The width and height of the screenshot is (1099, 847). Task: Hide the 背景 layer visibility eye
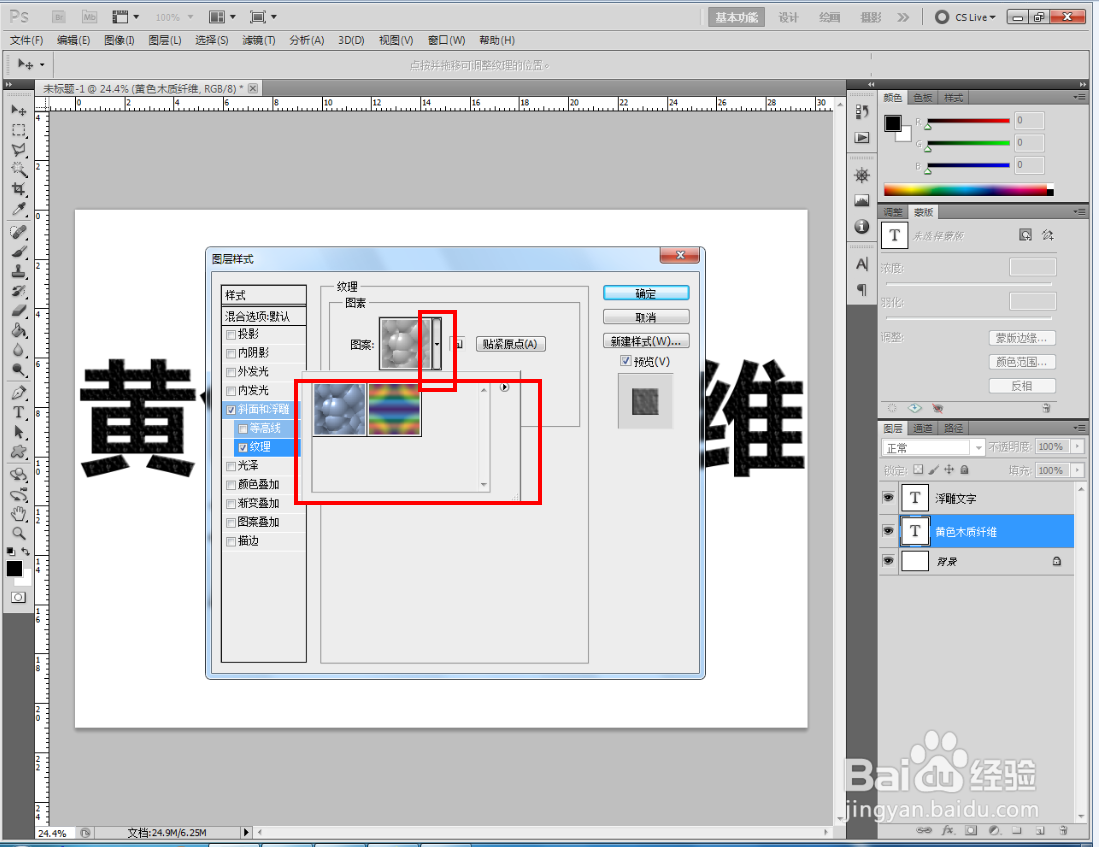888,561
